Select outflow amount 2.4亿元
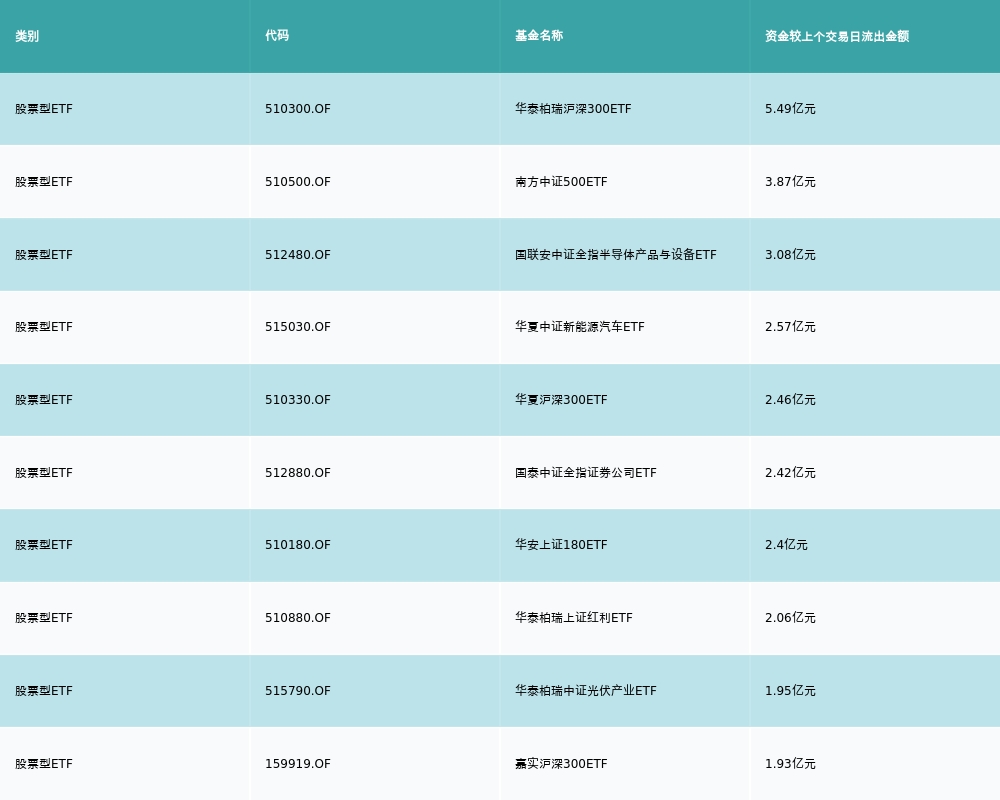The width and height of the screenshot is (1000, 800). pyautogui.click(x=786, y=545)
